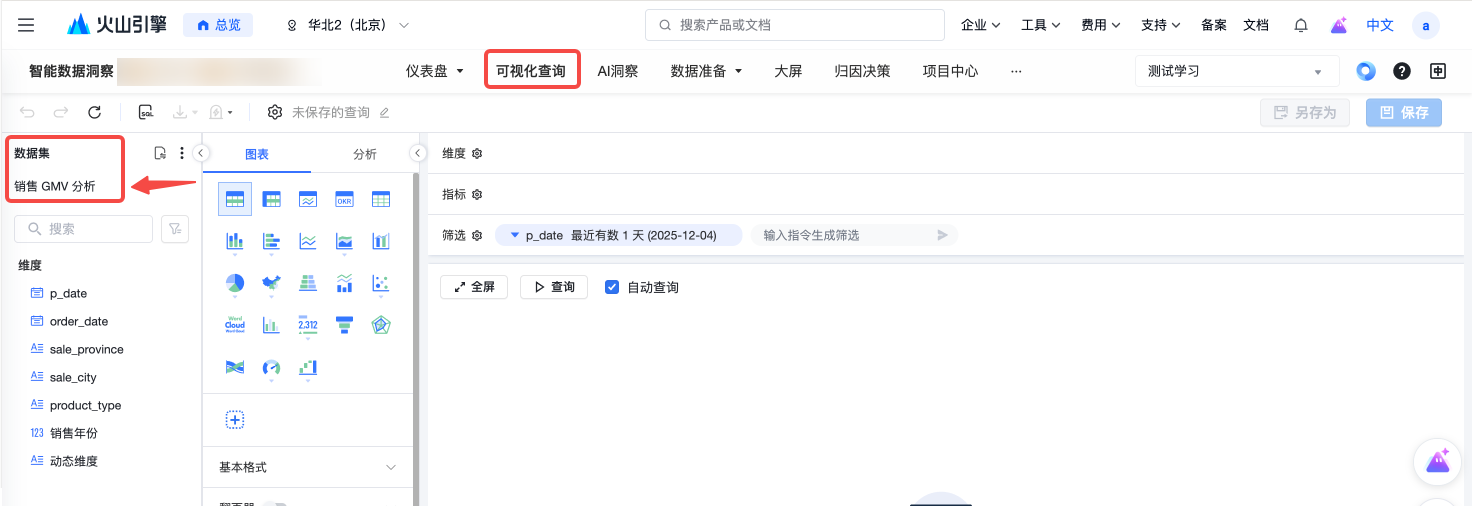Click the pencil to rename the unsaved query

[384, 113]
